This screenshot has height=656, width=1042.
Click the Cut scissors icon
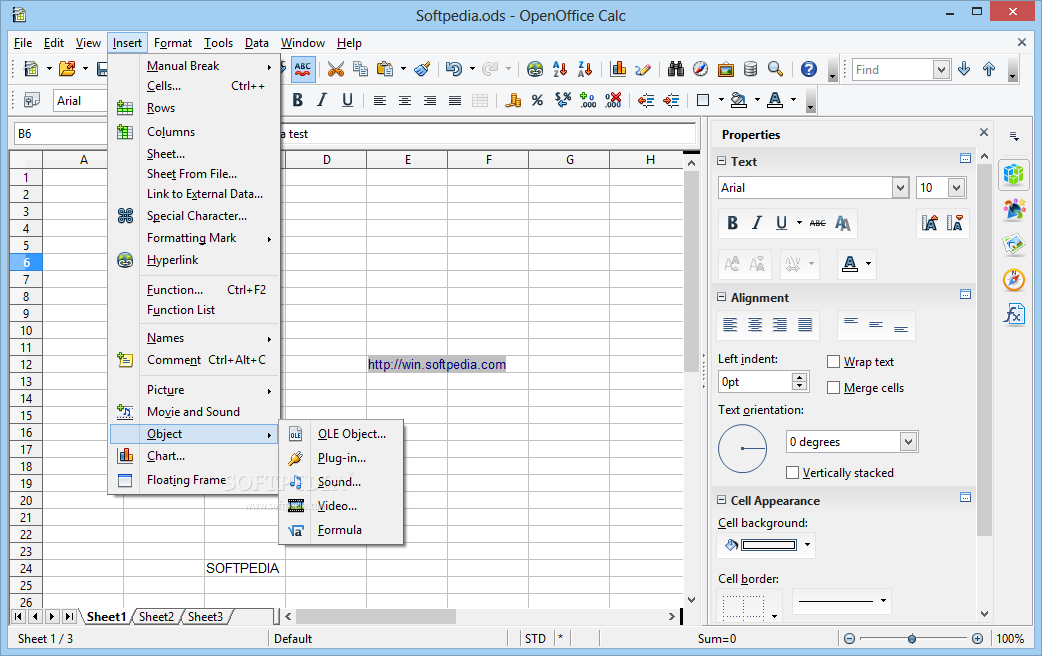point(336,69)
